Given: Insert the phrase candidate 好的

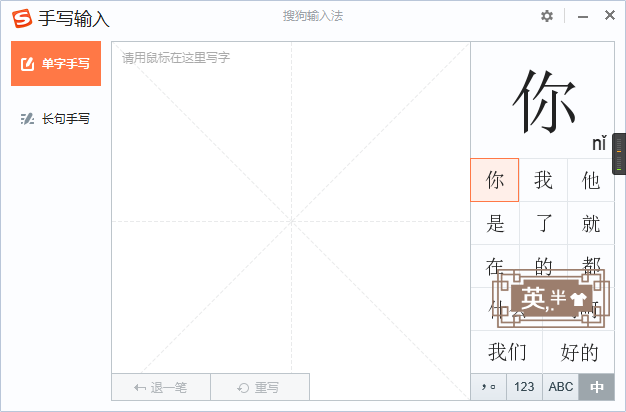Looking at the screenshot, I should coord(579,352).
